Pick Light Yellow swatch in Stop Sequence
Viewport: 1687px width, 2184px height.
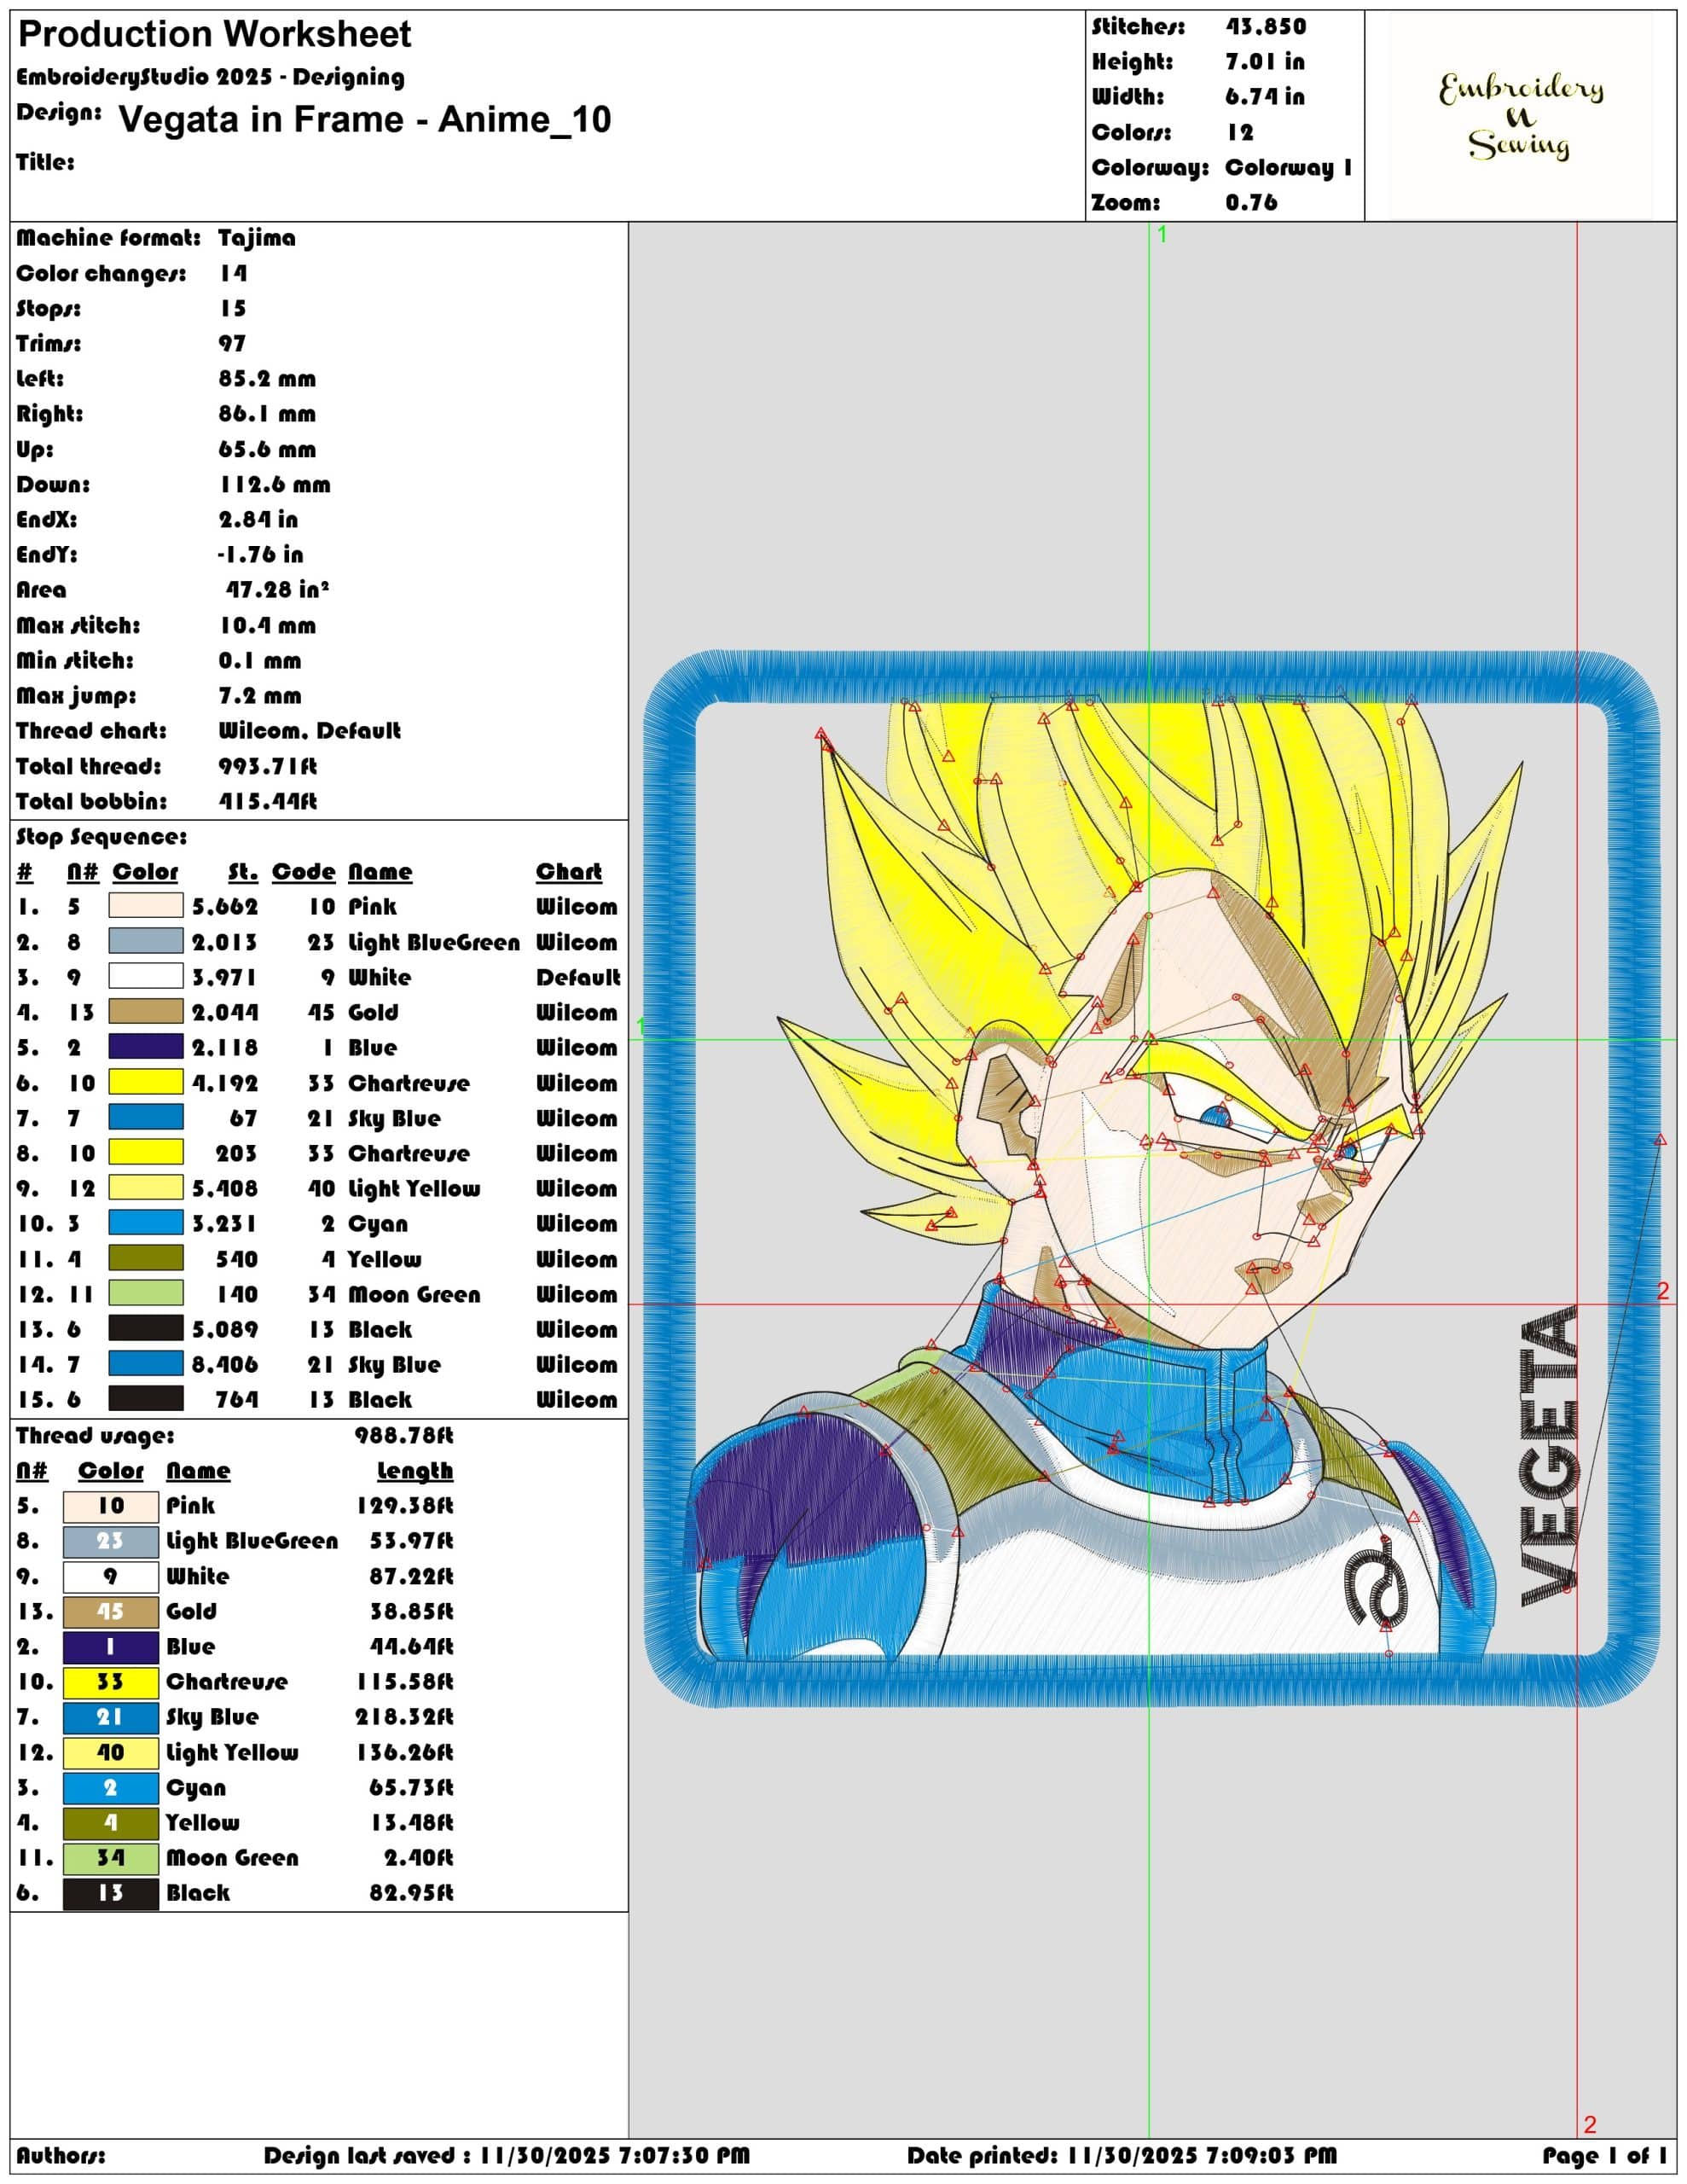[146, 1188]
